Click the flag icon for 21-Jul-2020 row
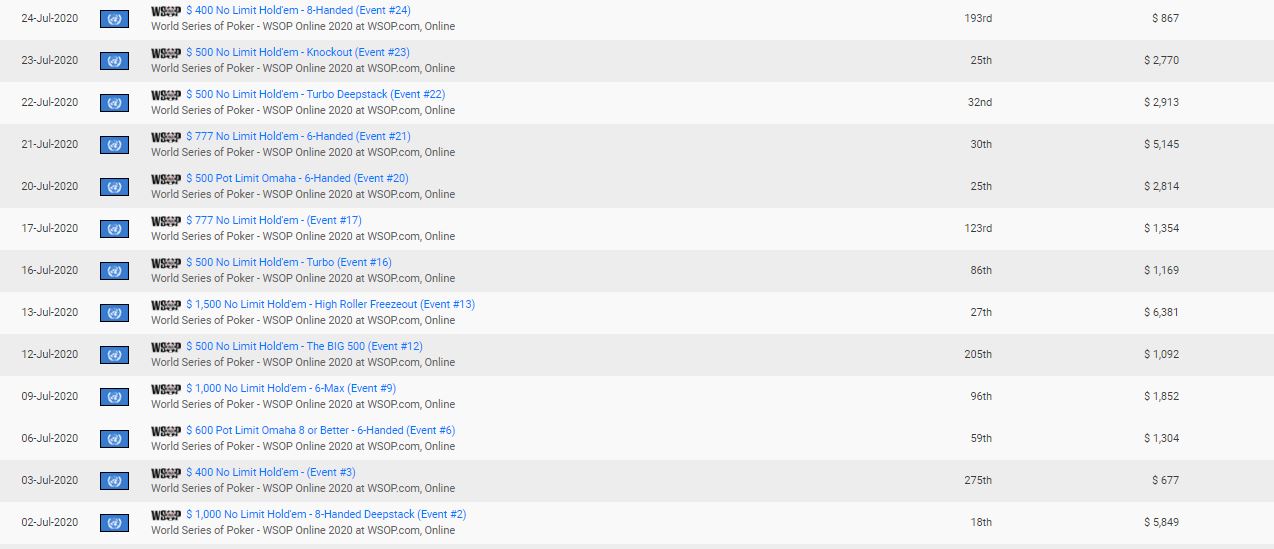 114,145
